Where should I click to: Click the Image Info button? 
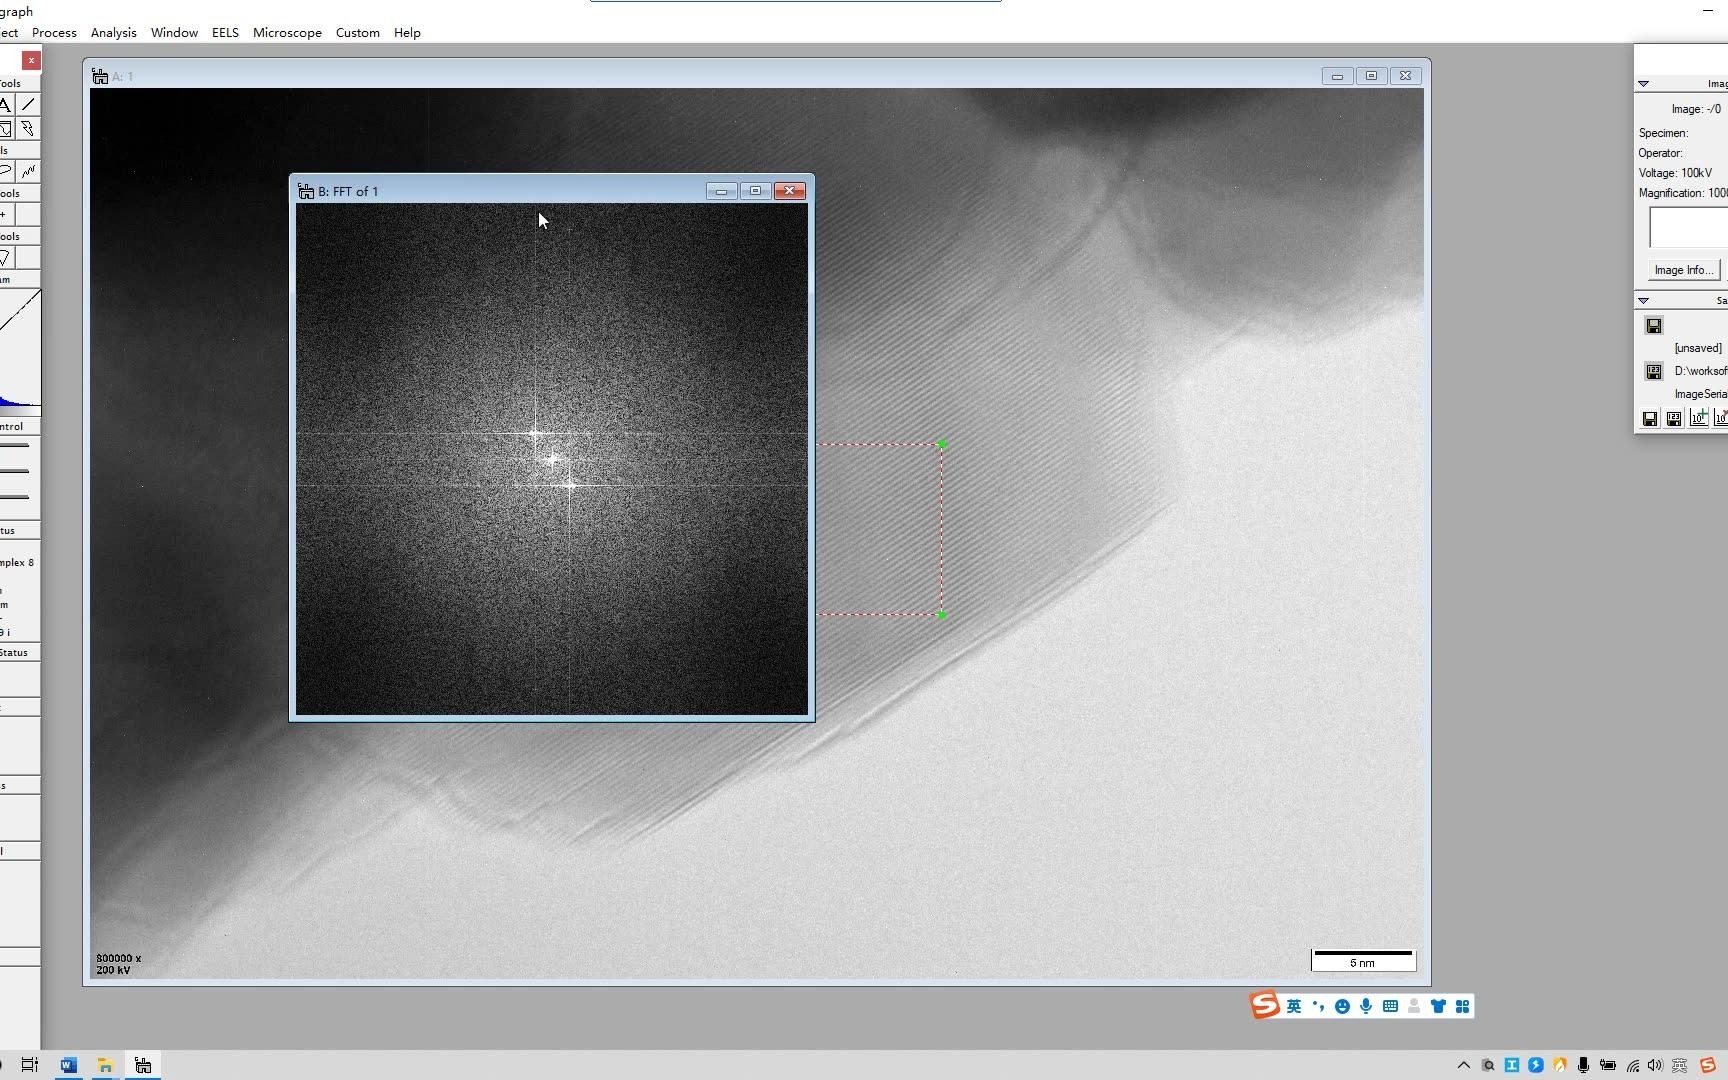tap(1684, 270)
